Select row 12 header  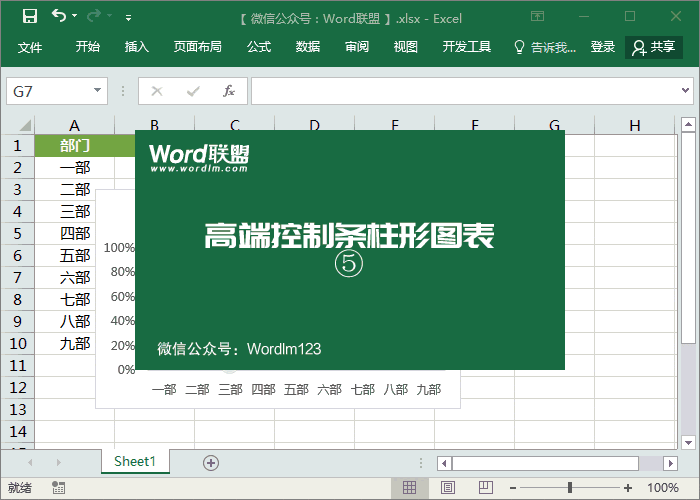tap(17, 388)
